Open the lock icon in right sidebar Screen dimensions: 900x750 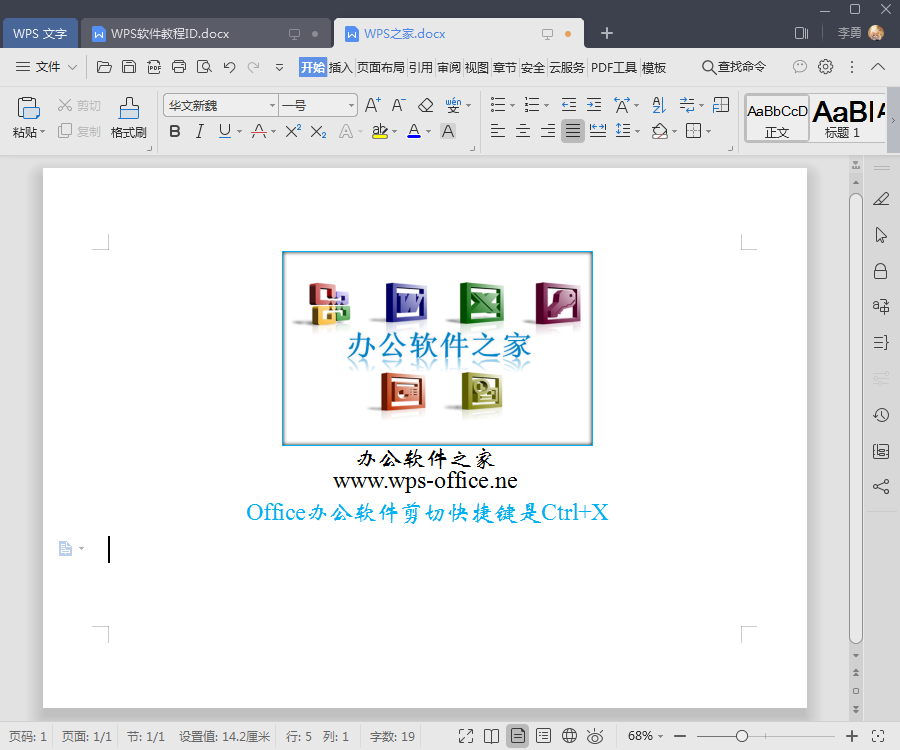(x=880, y=271)
